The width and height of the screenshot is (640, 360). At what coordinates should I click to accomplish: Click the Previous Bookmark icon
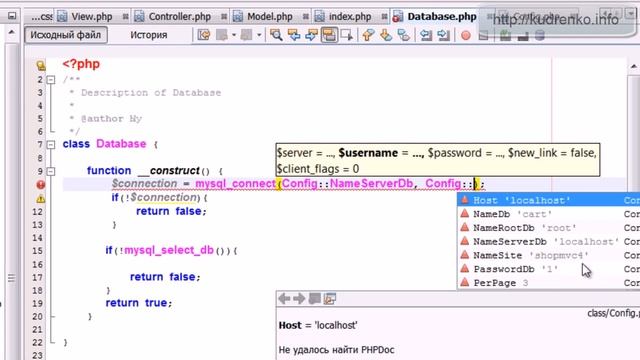(x=368, y=35)
